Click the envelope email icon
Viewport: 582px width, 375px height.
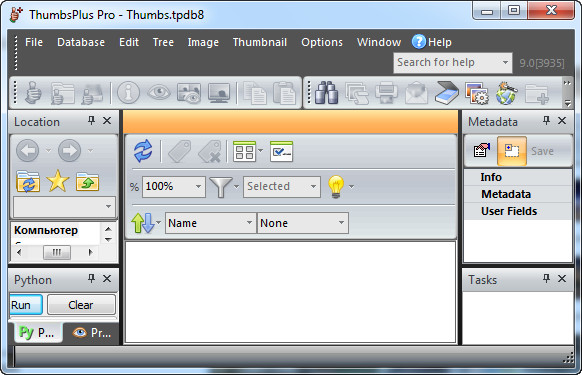coord(416,92)
